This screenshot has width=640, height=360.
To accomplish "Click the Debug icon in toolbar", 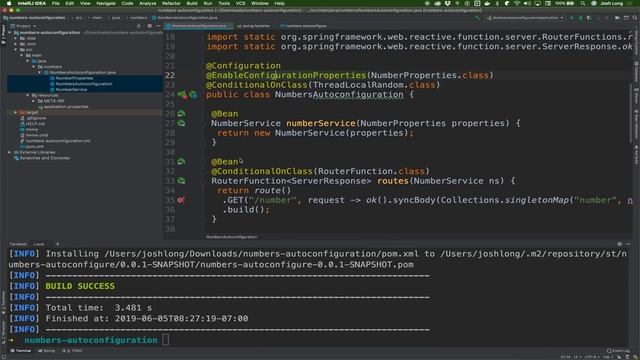I will tap(580, 18).
